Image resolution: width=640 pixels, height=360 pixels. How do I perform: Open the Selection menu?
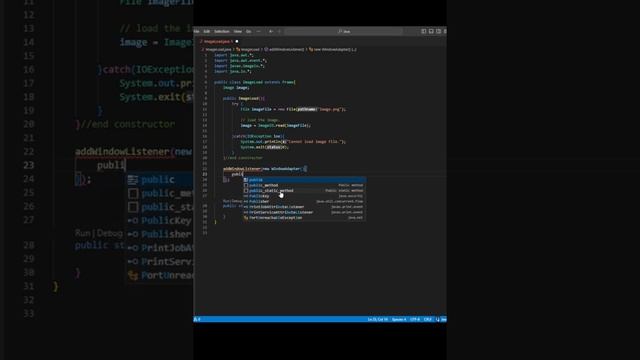(x=222, y=31)
